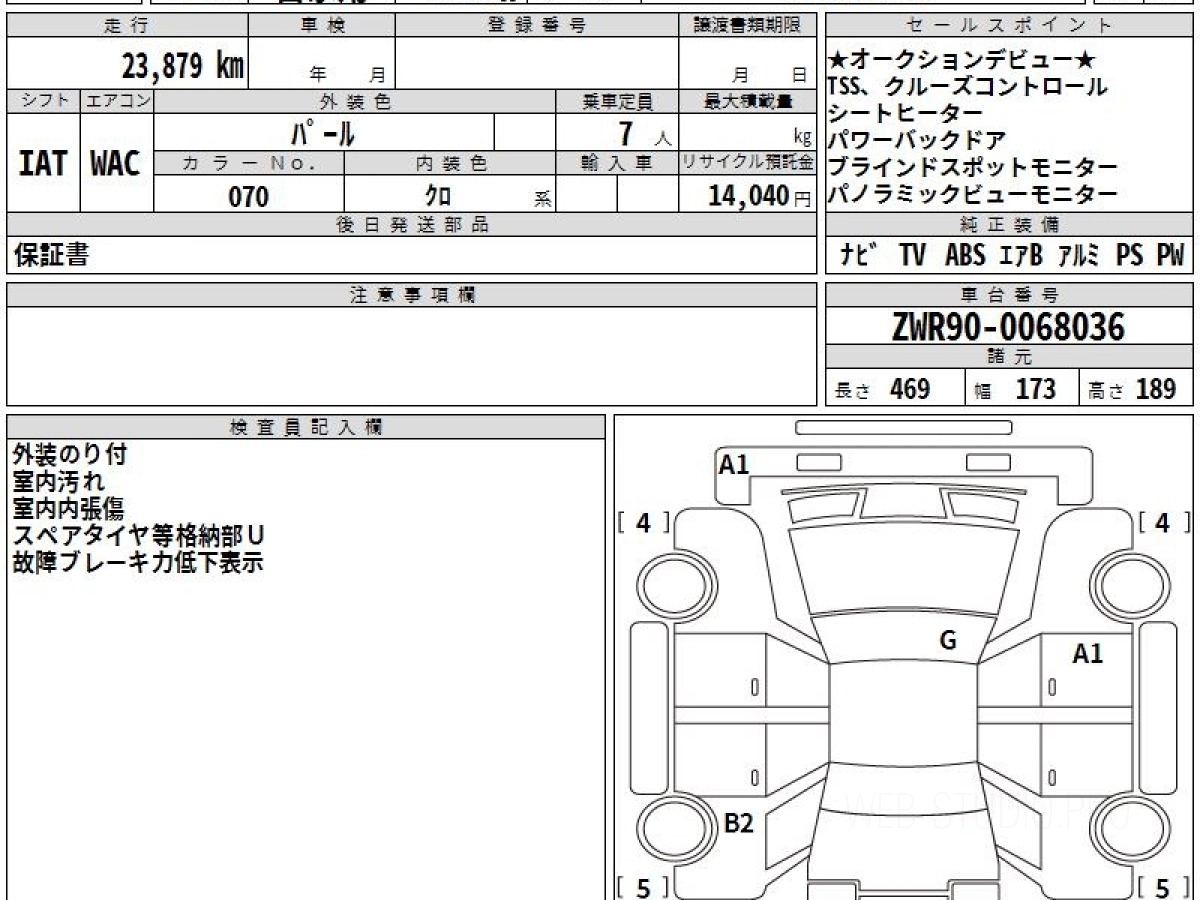Click the 諸元 header
This screenshot has height=900, width=1200.
1010,357
